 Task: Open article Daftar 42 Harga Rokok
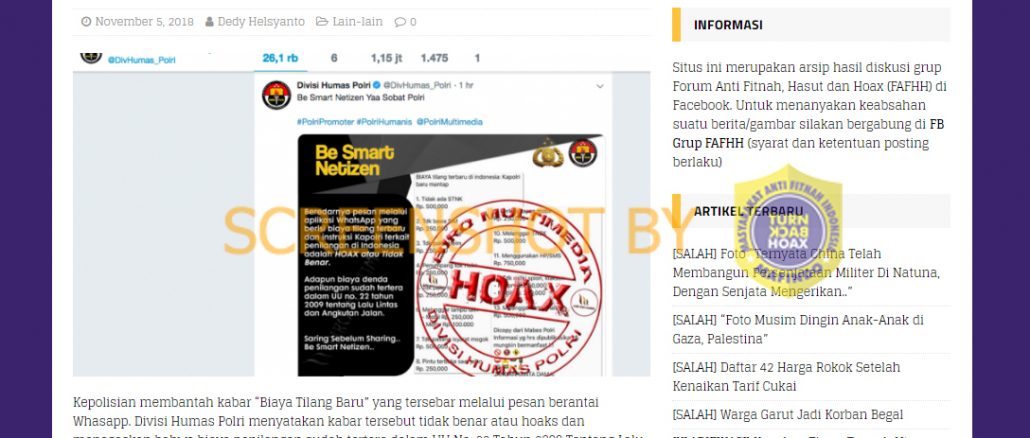[x=786, y=377]
